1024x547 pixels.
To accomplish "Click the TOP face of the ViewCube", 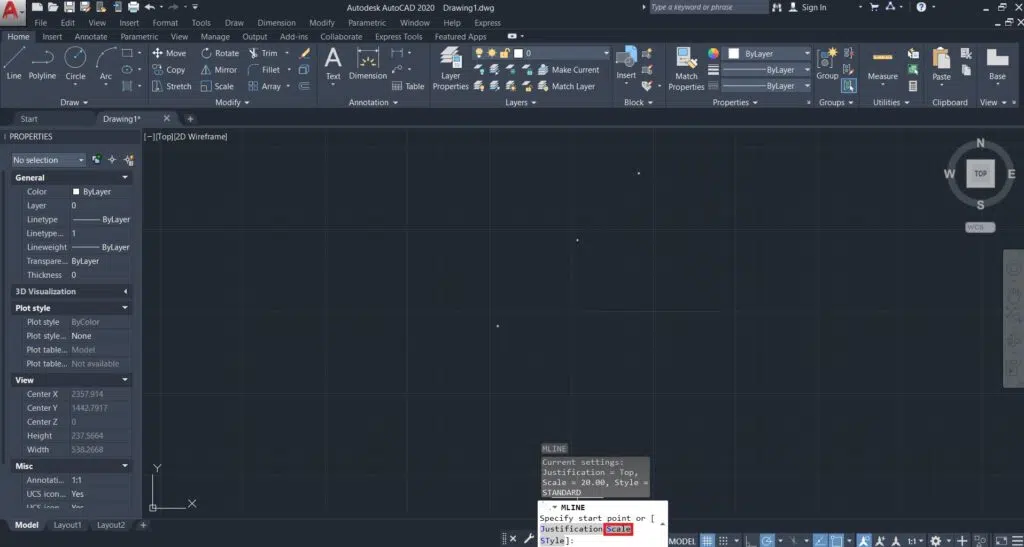I will pyautogui.click(x=980, y=173).
